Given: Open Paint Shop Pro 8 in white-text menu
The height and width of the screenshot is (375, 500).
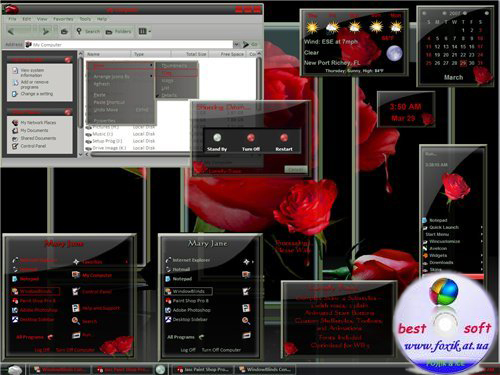Looking at the screenshot, I should click(187, 301).
